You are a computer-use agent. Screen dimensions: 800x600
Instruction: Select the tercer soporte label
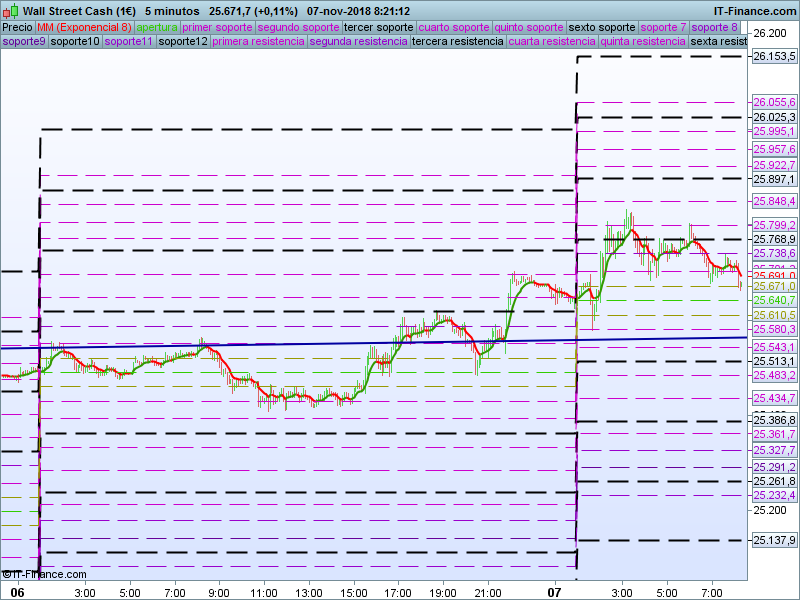pyautogui.click(x=378, y=27)
